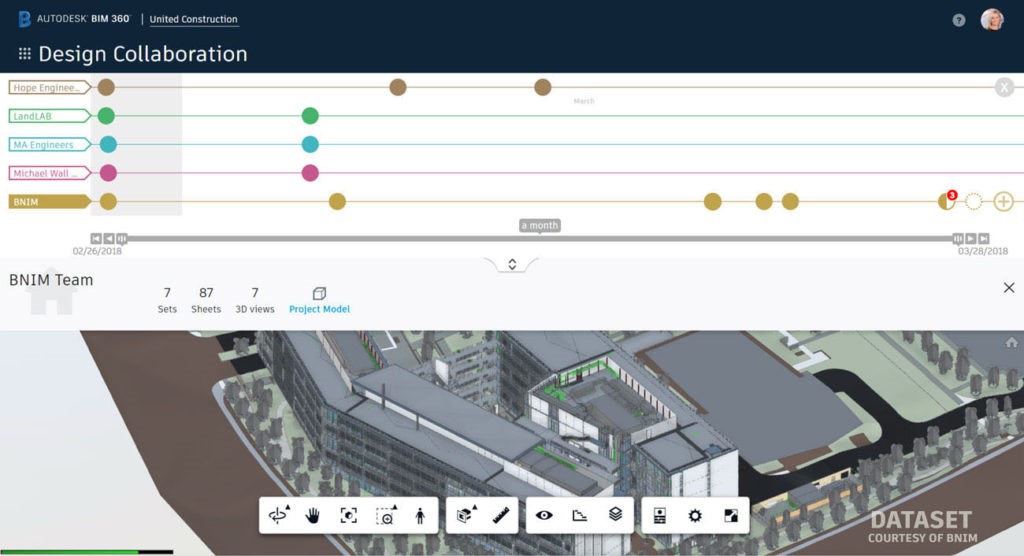Open the Model Browser layers icon

pyautogui.click(x=615, y=515)
